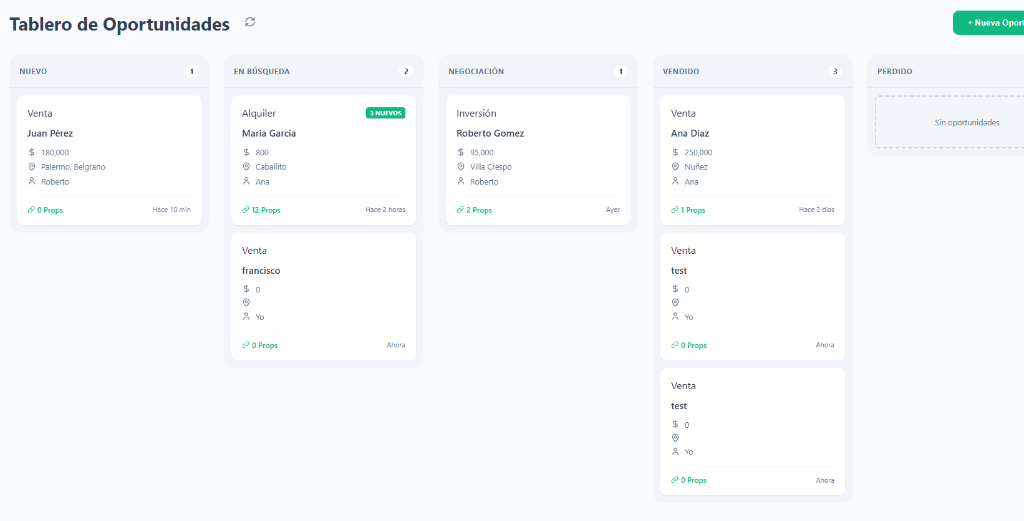Click the link icon beside 12 Props
The width and height of the screenshot is (1024, 521).
pos(246,210)
